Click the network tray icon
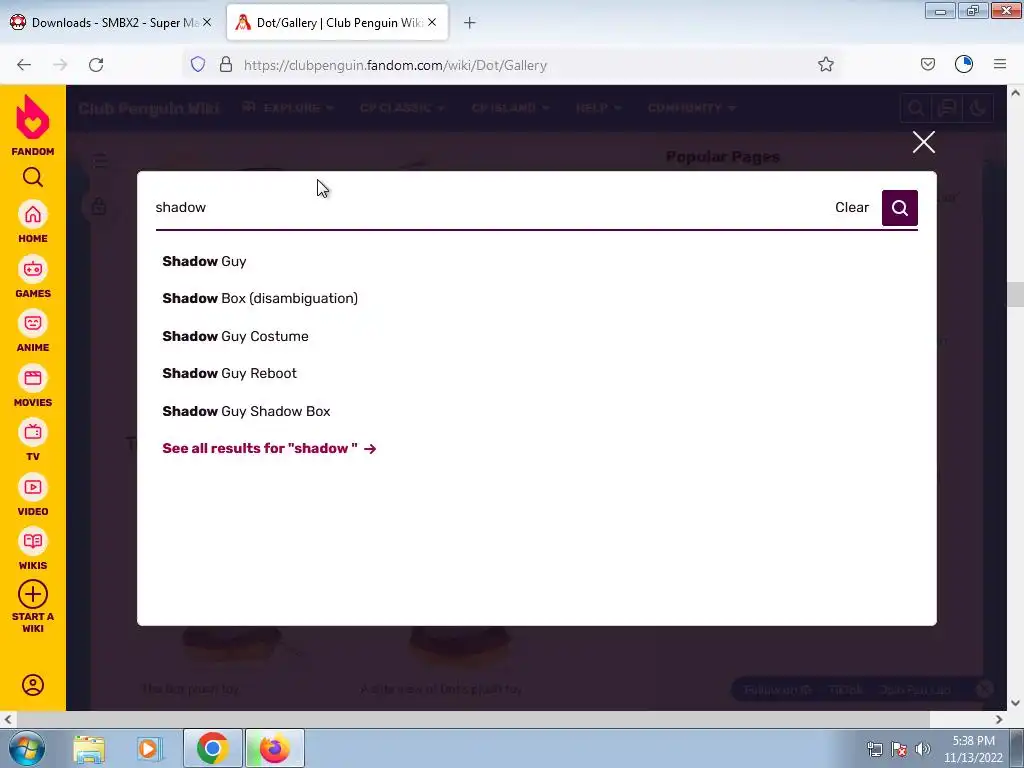1024x768 pixels. click(x=874, y=749)
